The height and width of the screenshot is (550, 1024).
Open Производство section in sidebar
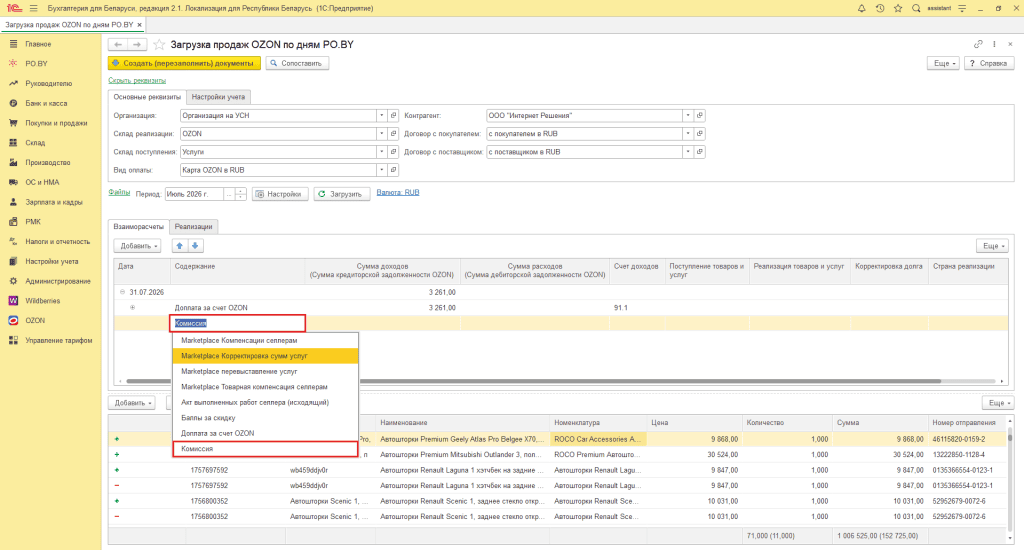click(x=48, y=163)
